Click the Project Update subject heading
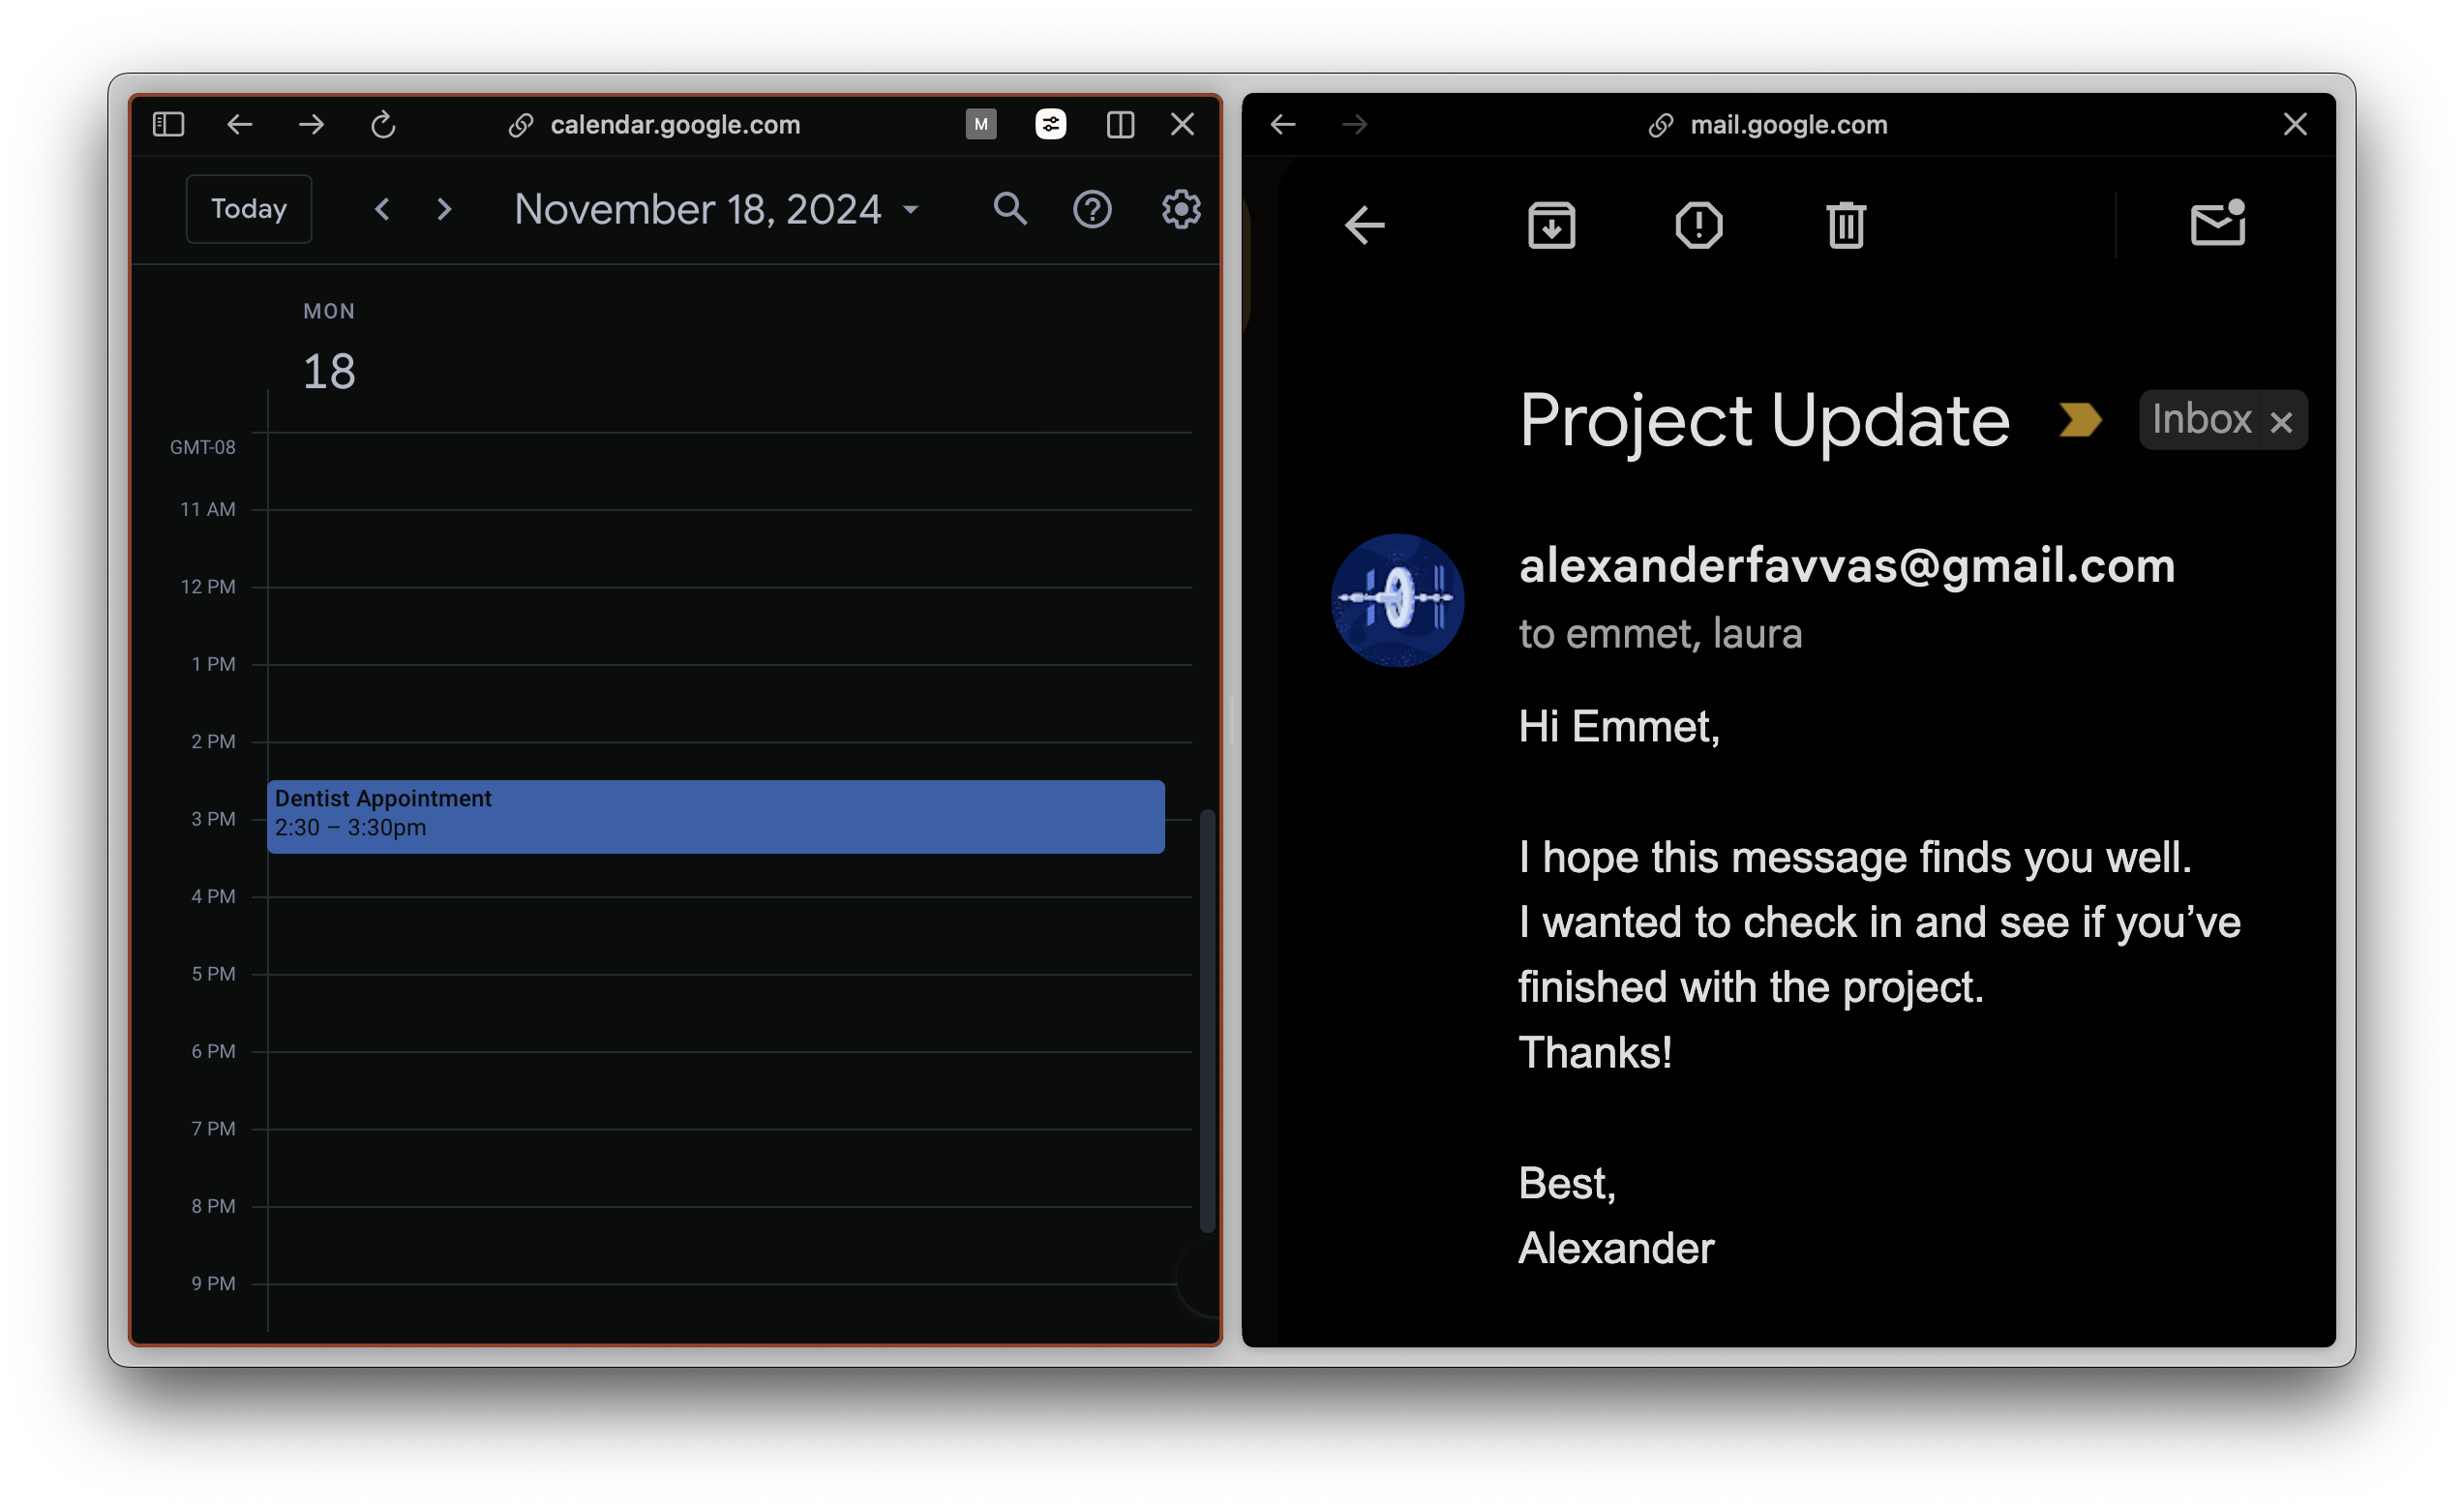Viewport: 2464px width, 1510px height. point(1764,421)
